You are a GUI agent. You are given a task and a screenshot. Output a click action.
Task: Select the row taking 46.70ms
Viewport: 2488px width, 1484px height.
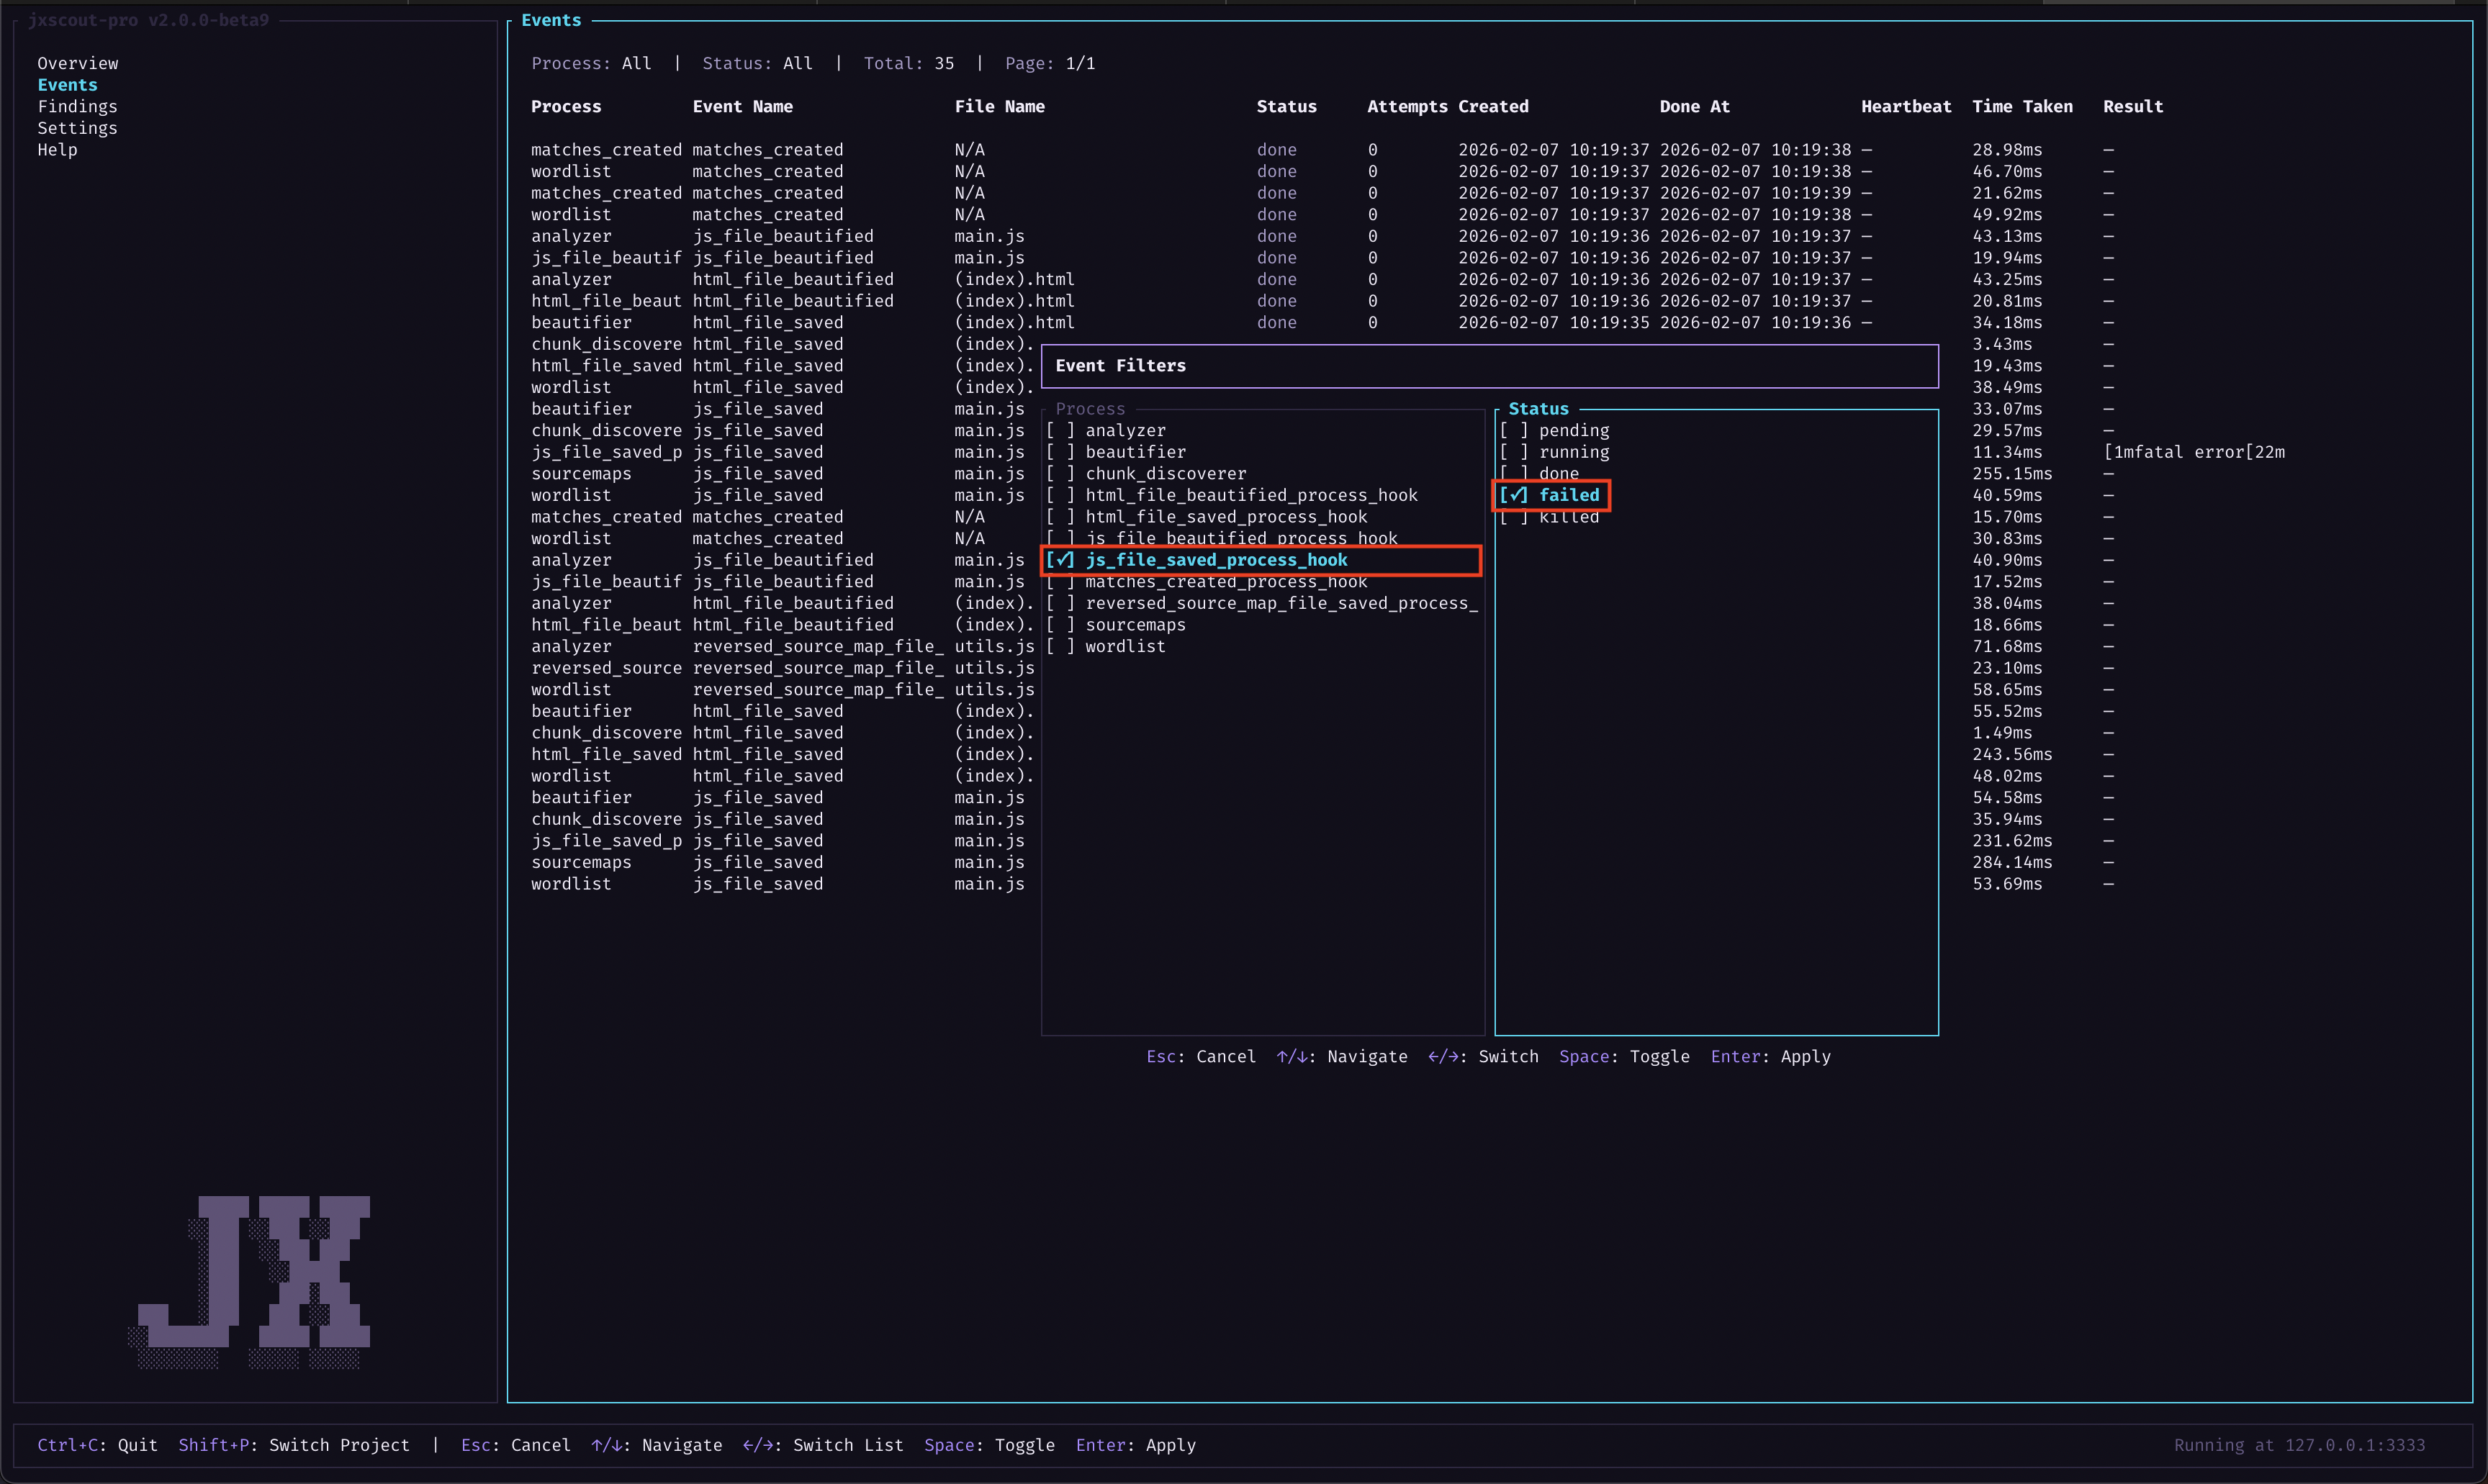[x=1322, y=171]
